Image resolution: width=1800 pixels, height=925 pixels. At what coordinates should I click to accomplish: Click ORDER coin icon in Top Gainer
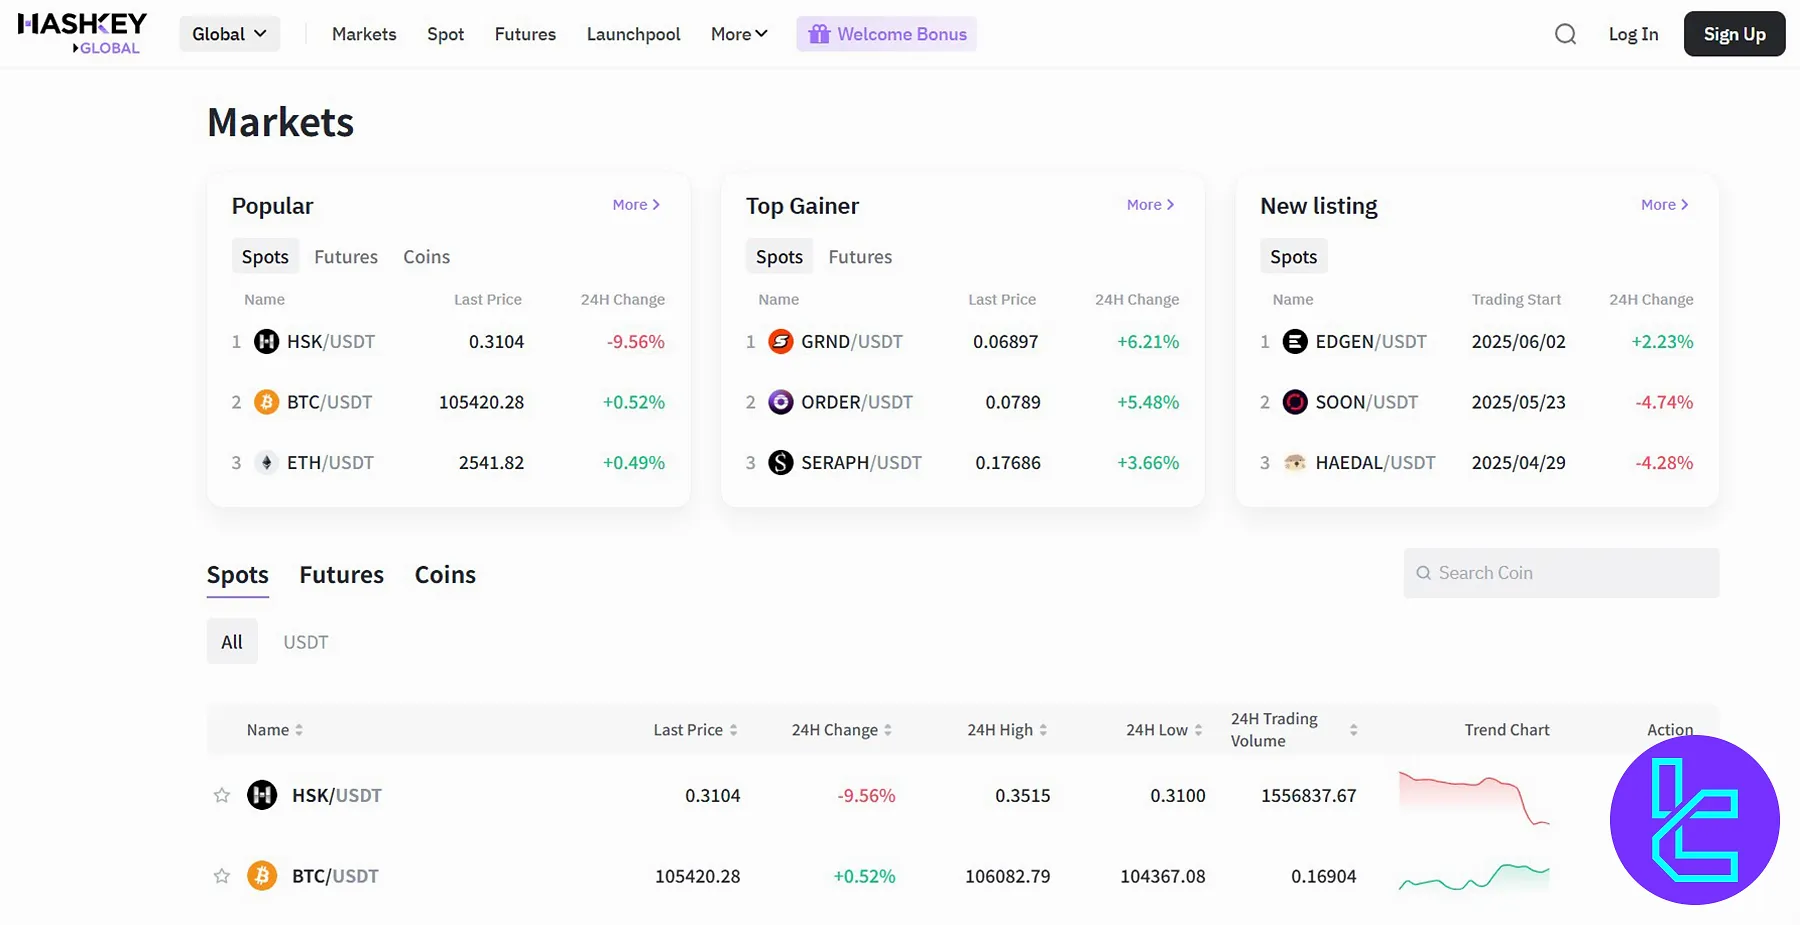tap(780, 402)
